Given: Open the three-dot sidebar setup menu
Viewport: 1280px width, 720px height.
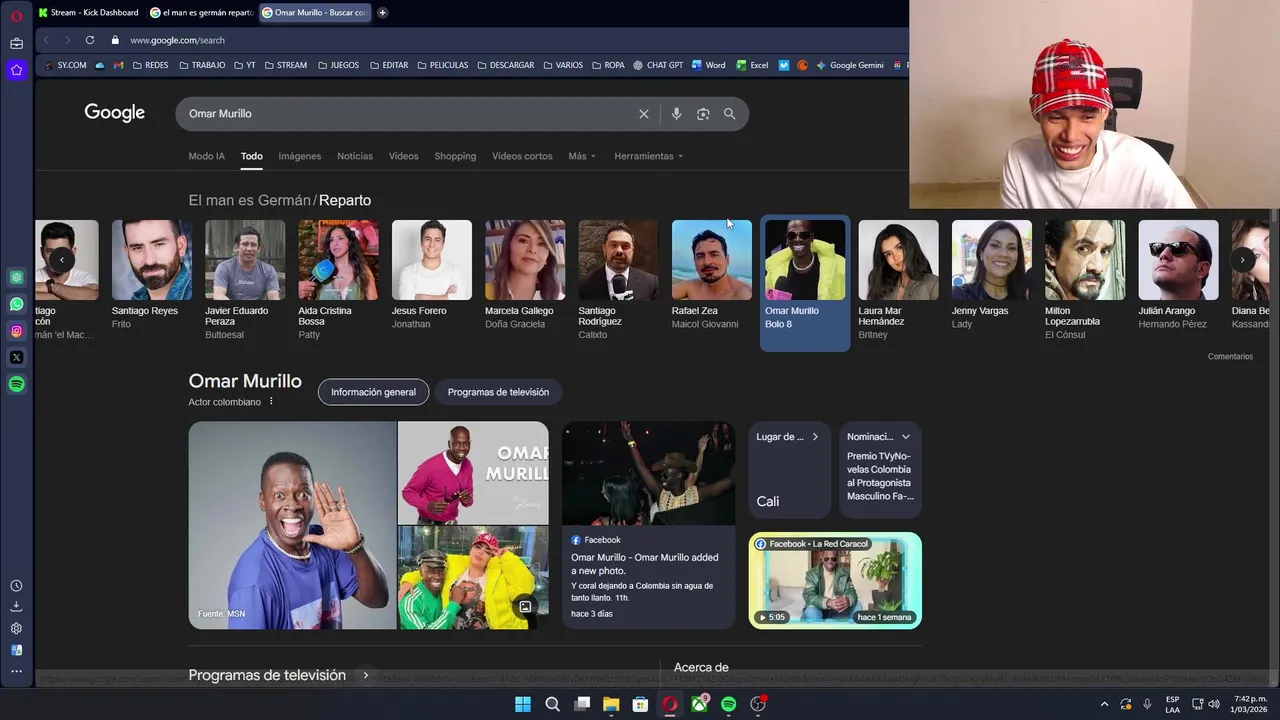Looking at the screenshot, I should (x=16, y=671).
